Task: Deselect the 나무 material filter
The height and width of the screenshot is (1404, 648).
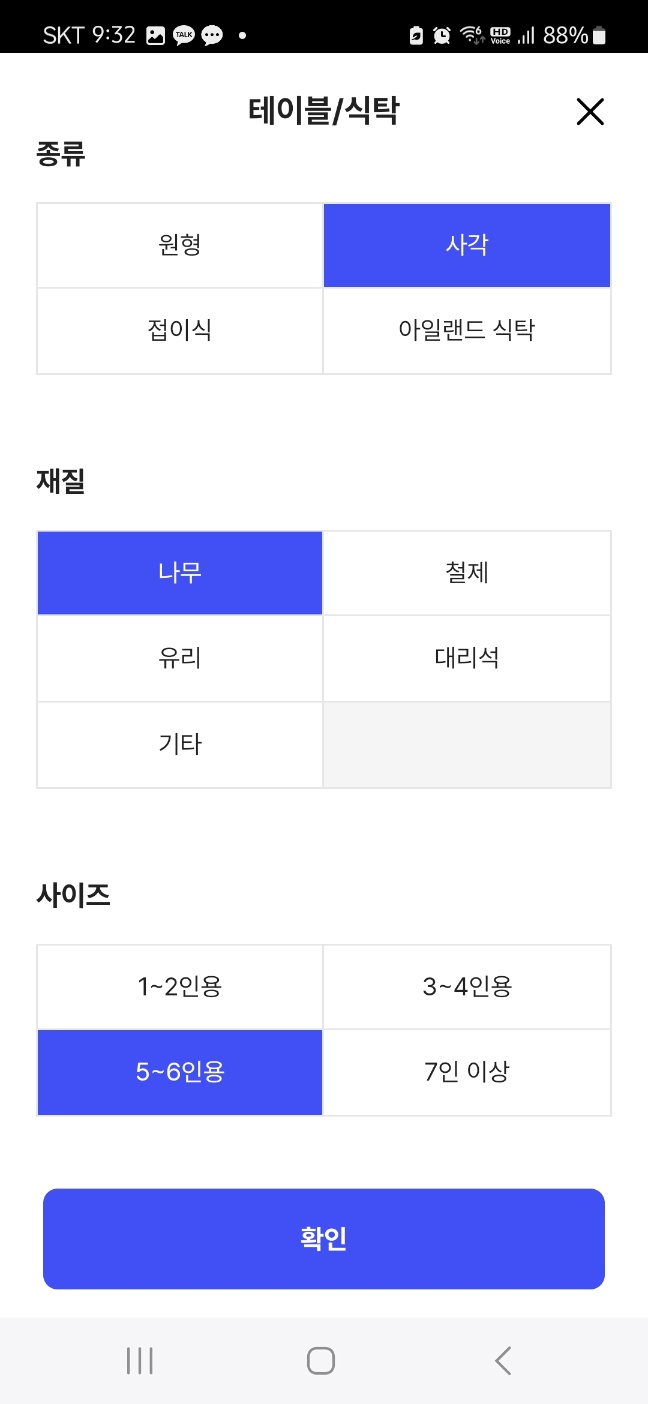Action: [180, 572]
